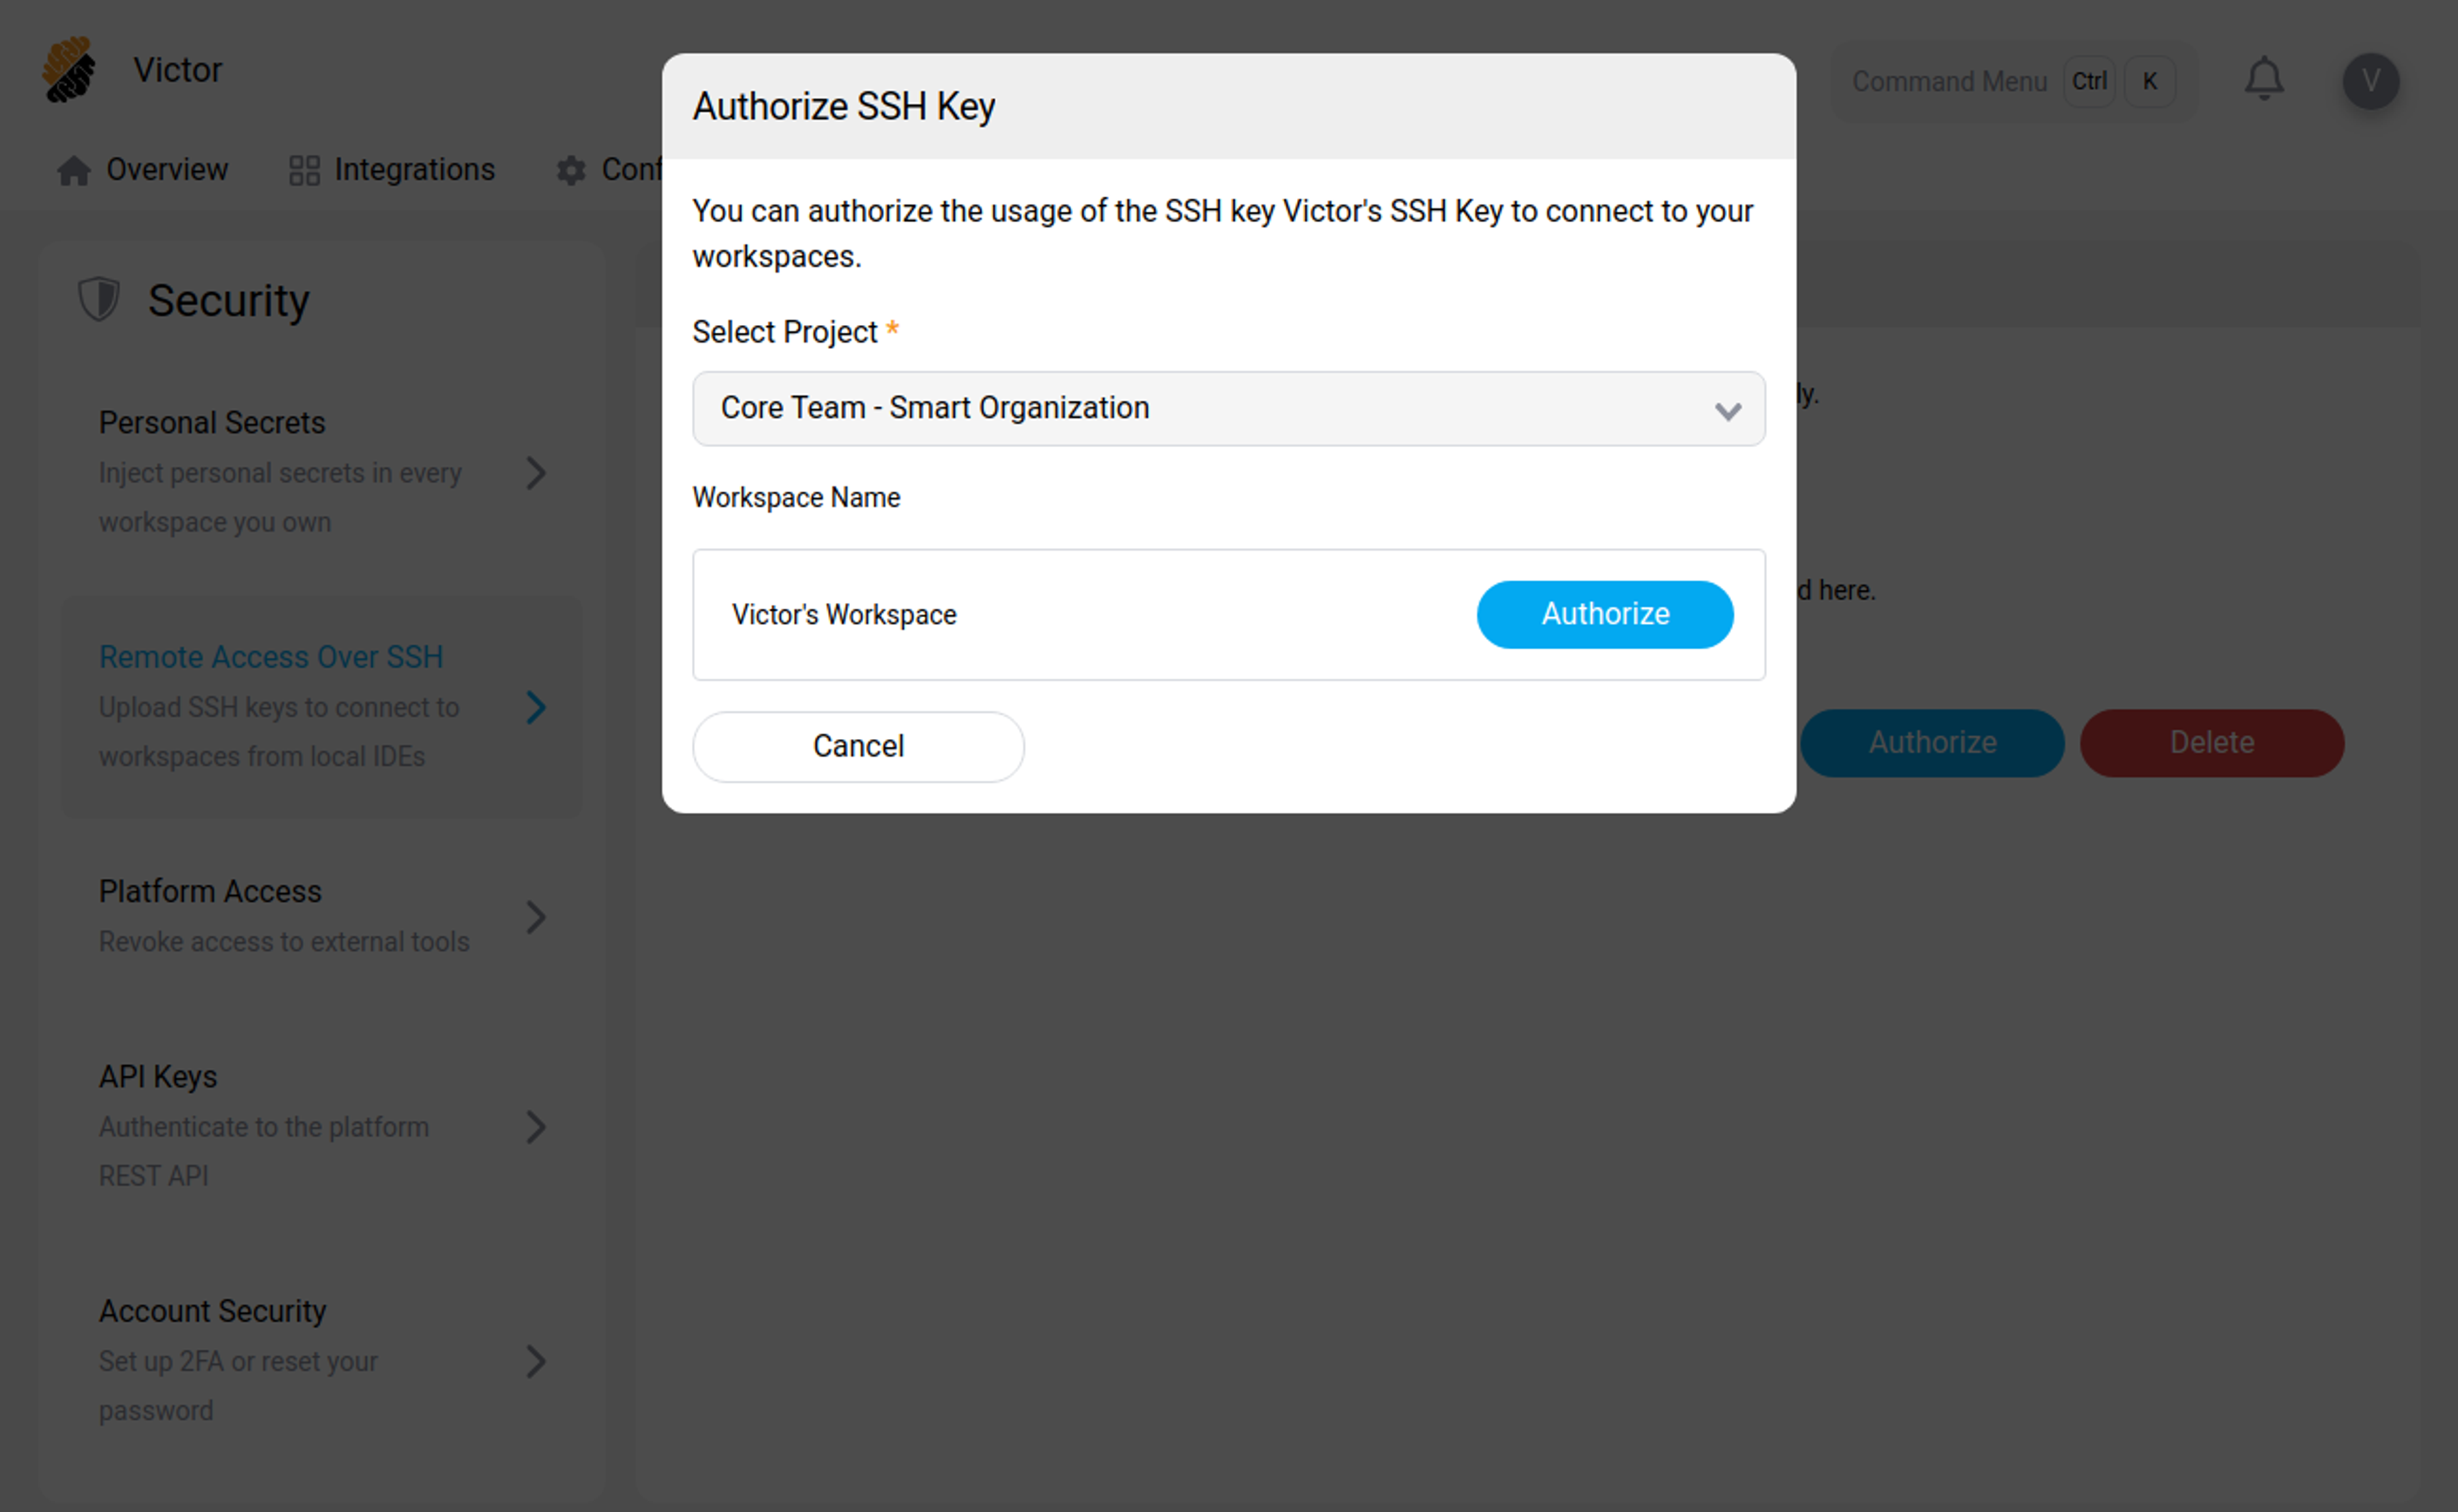Click the Integrations grid icon
Viewport: 2458px width, 1512px height.
coord(303,170)
